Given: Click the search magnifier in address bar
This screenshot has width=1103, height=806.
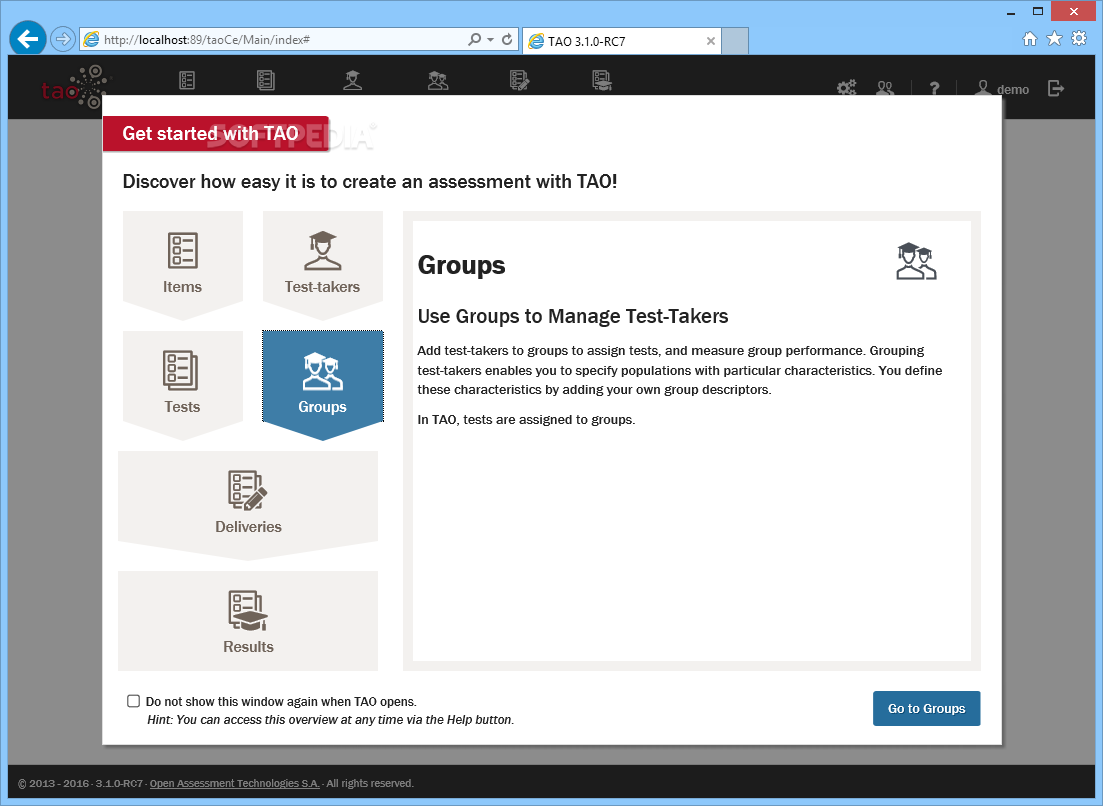Looking at the screenshot, I should tap(475, 39).
